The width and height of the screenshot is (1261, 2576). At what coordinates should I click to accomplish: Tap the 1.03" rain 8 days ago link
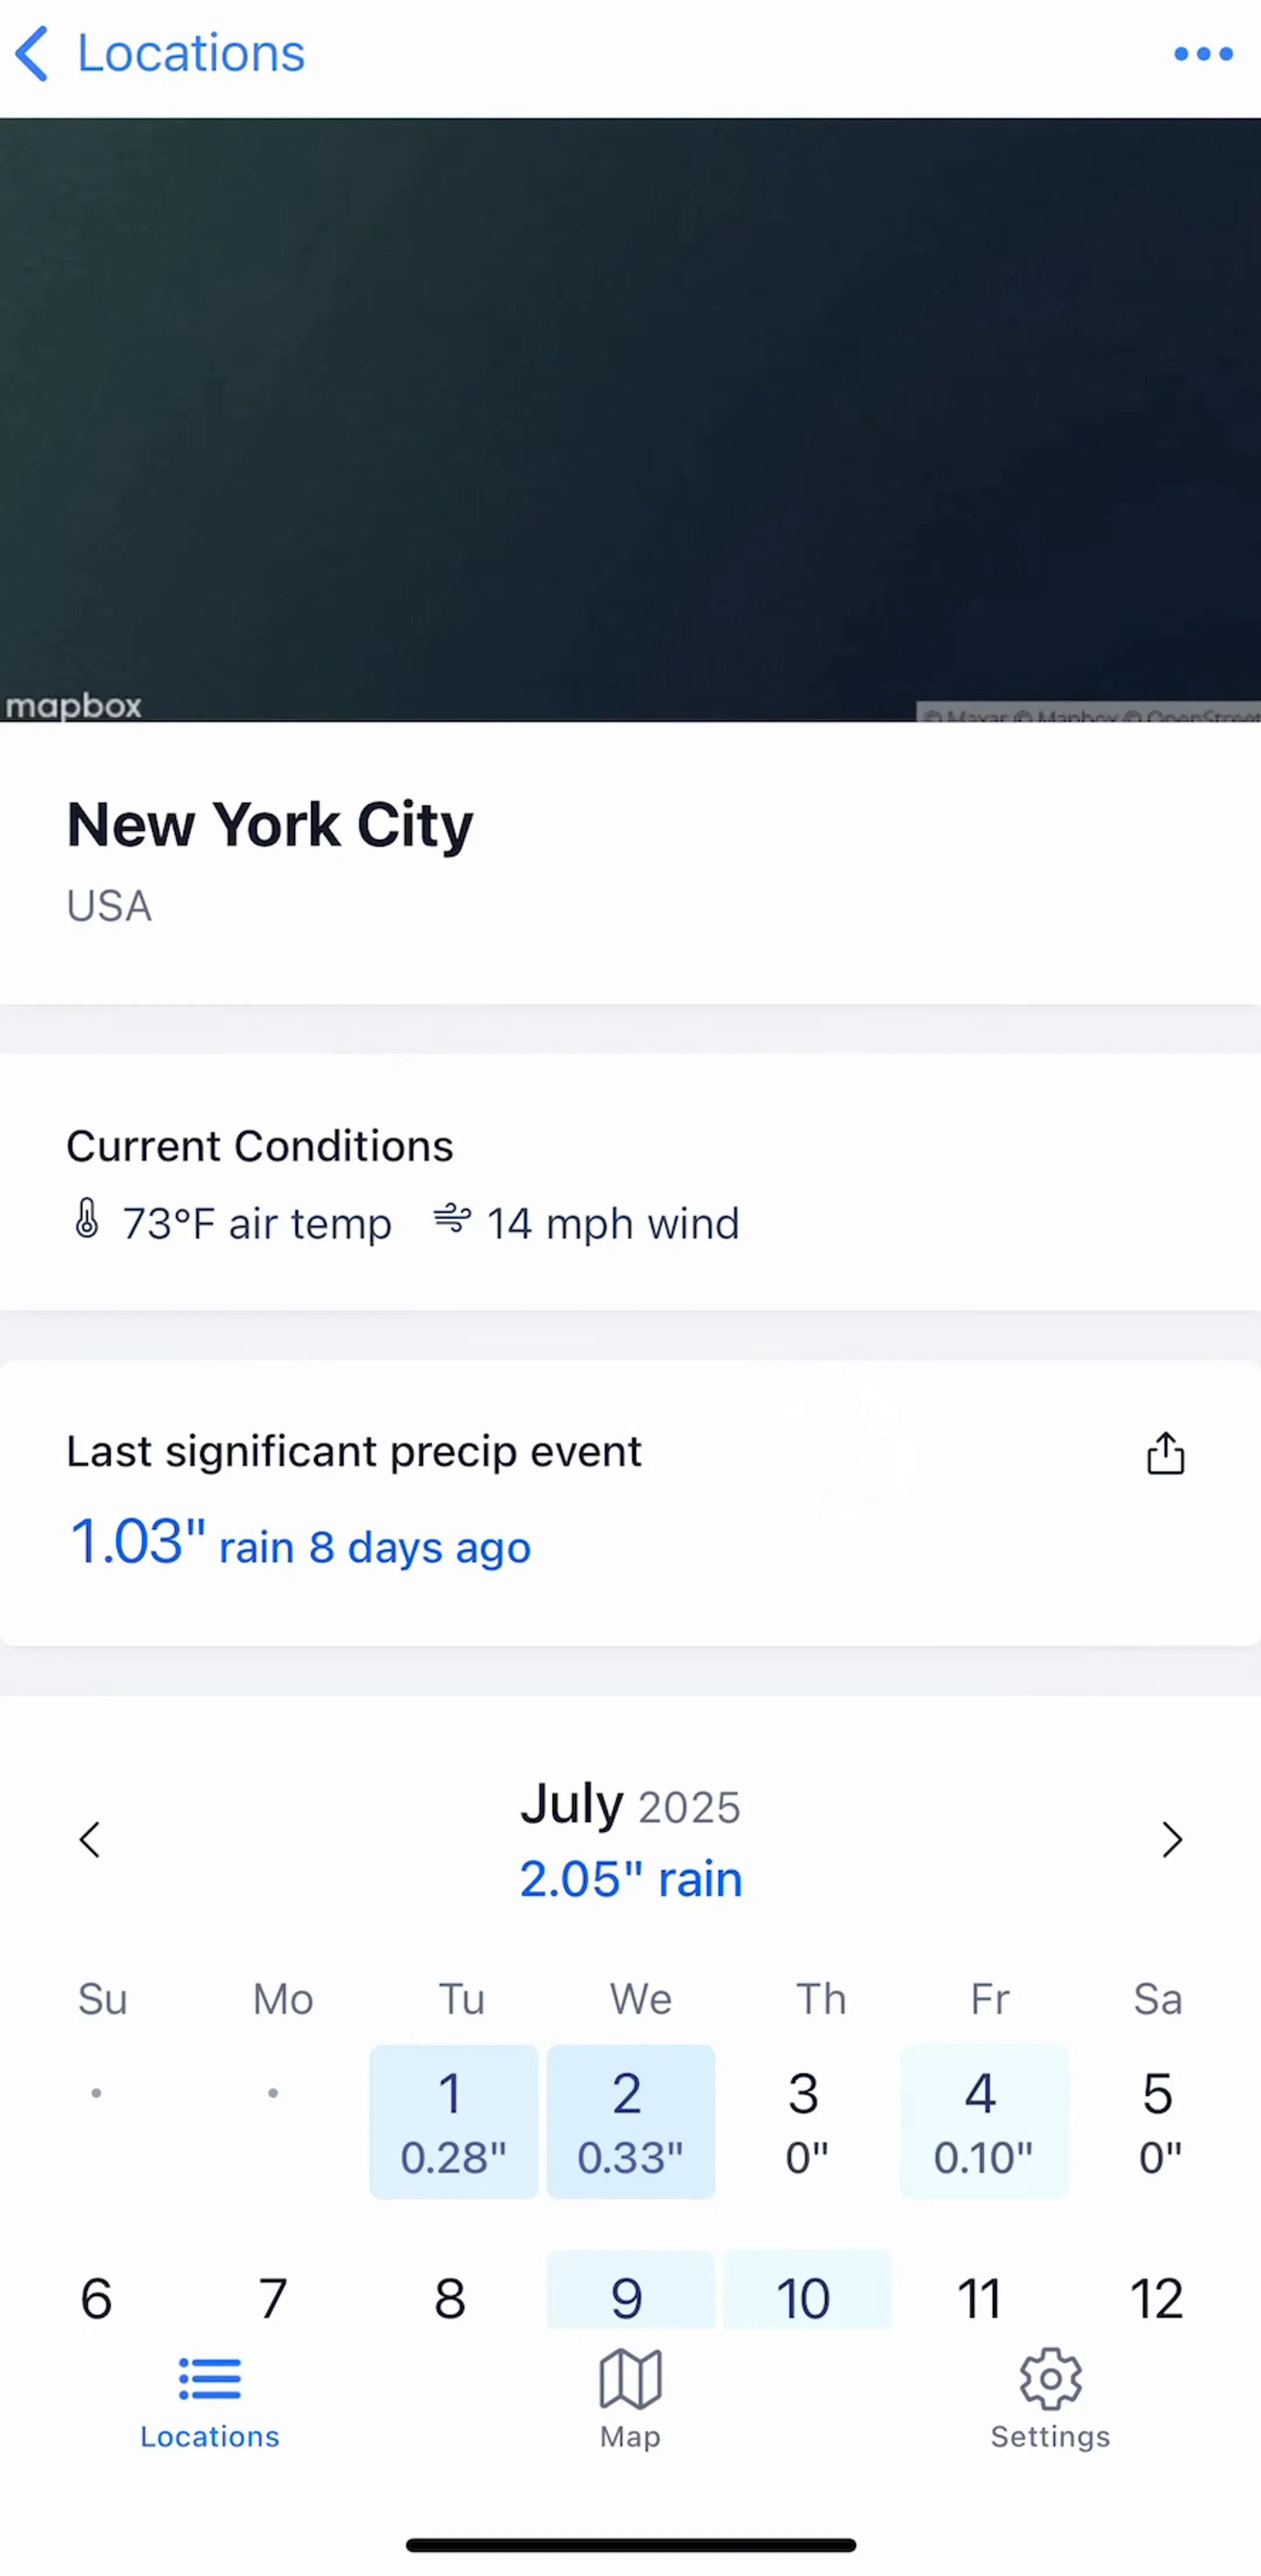(x=300, y=1542)
